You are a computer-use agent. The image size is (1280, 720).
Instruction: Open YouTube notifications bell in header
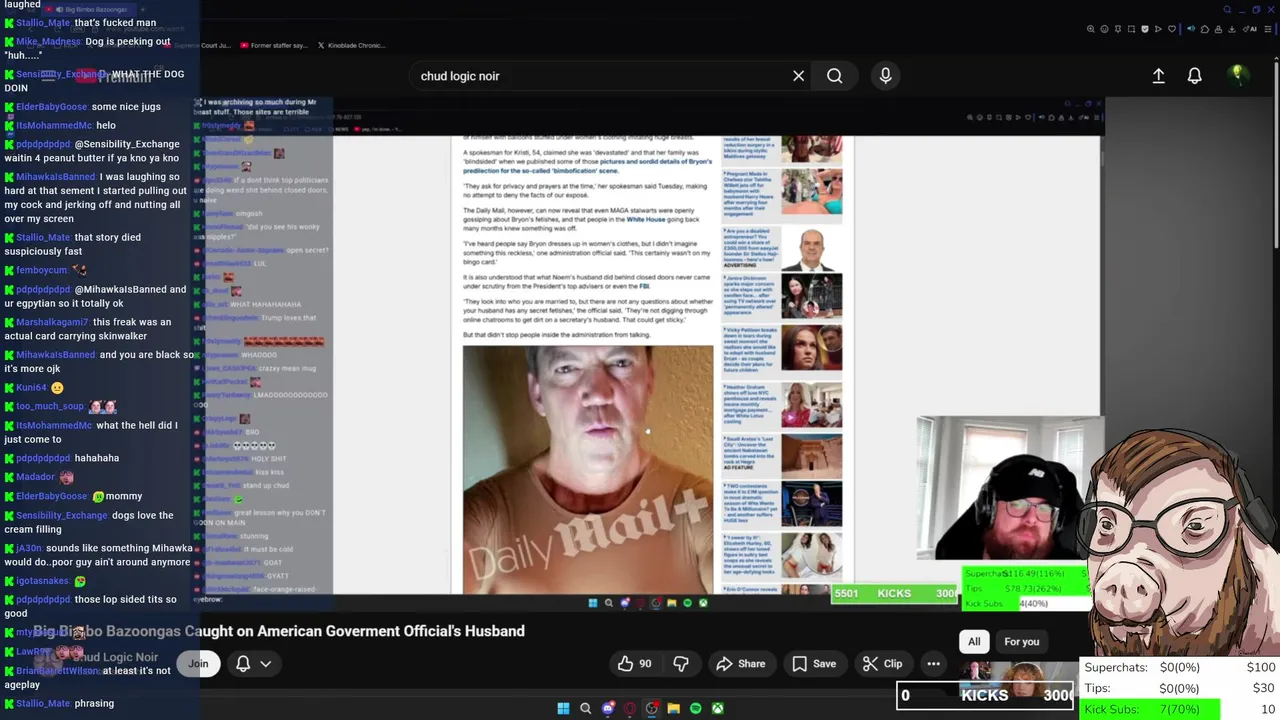1194,76
